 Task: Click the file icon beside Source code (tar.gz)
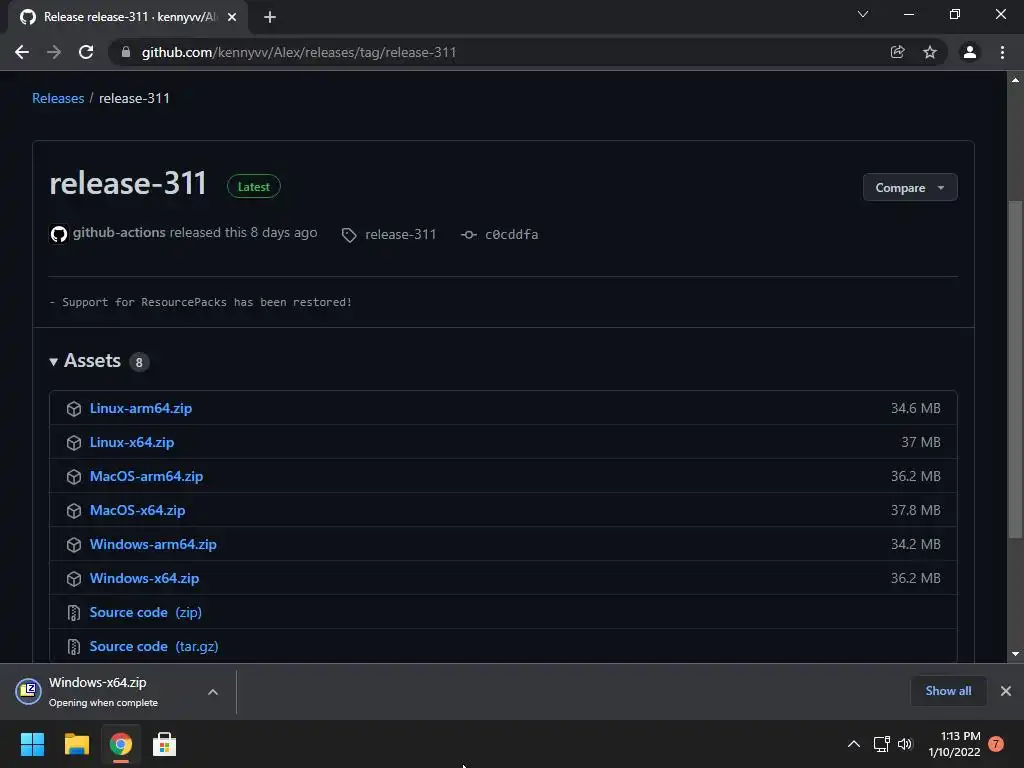74,647
